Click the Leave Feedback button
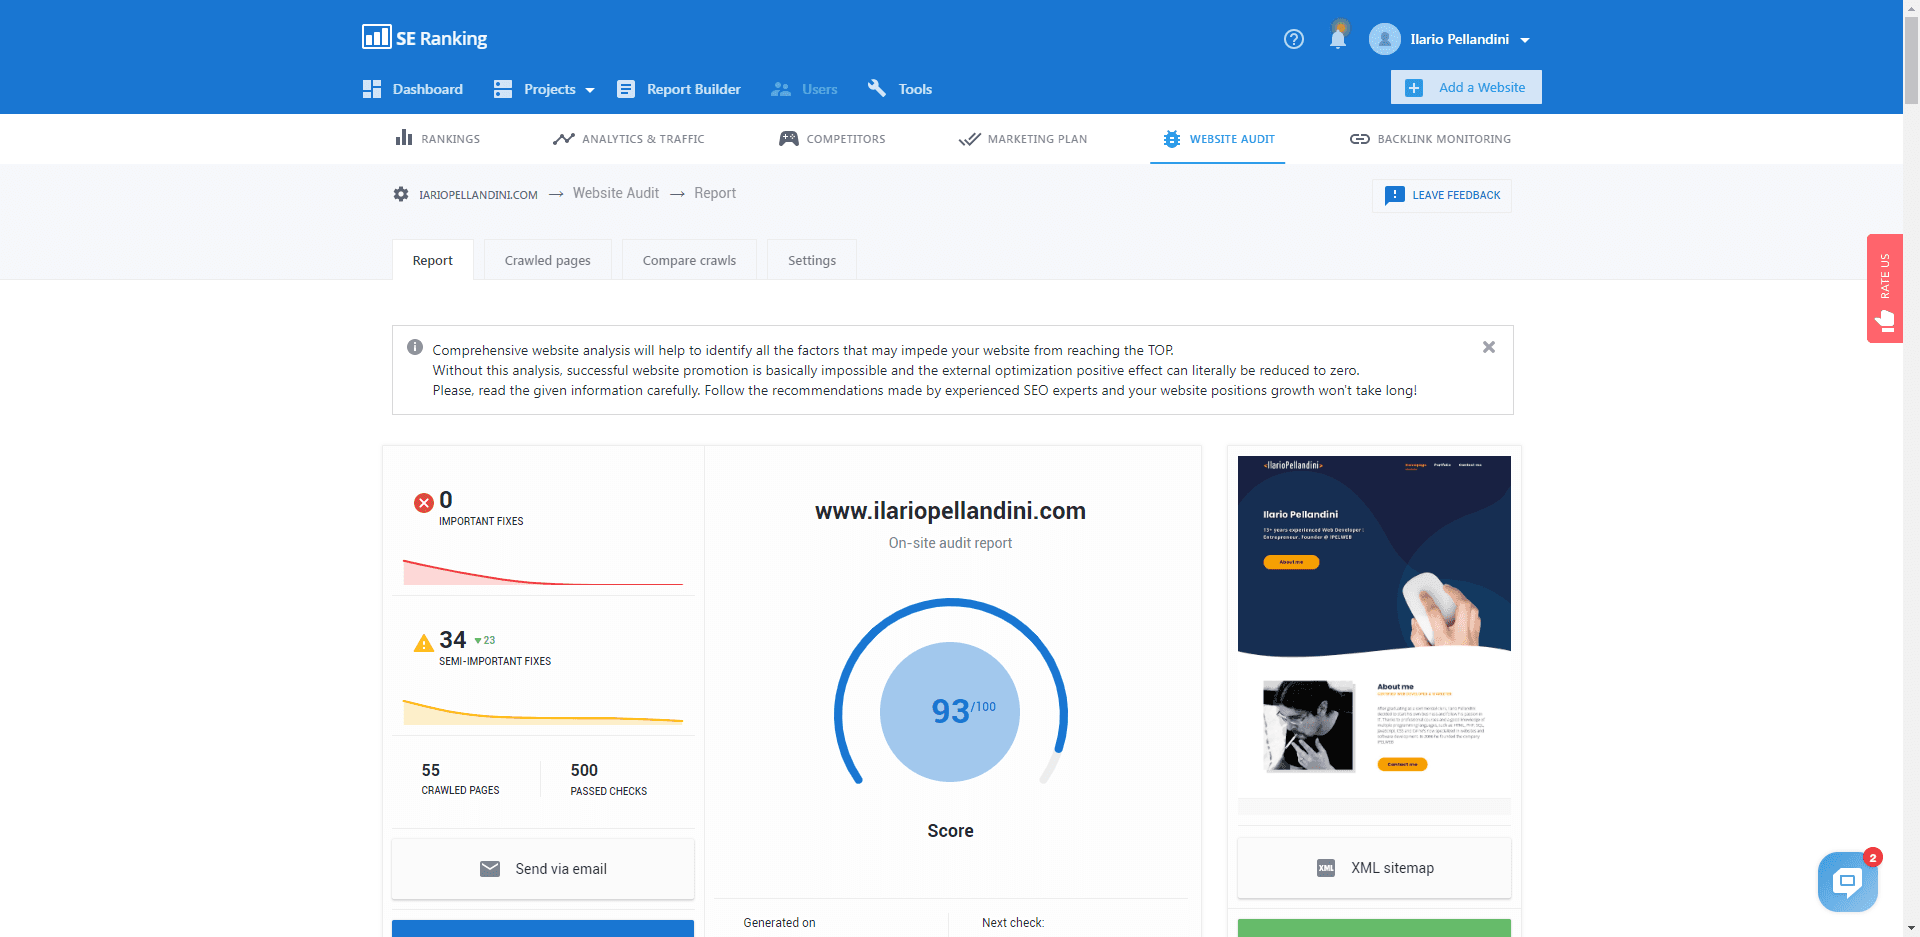Screen dimensions: 1920x937 [x=1442, y=195]
